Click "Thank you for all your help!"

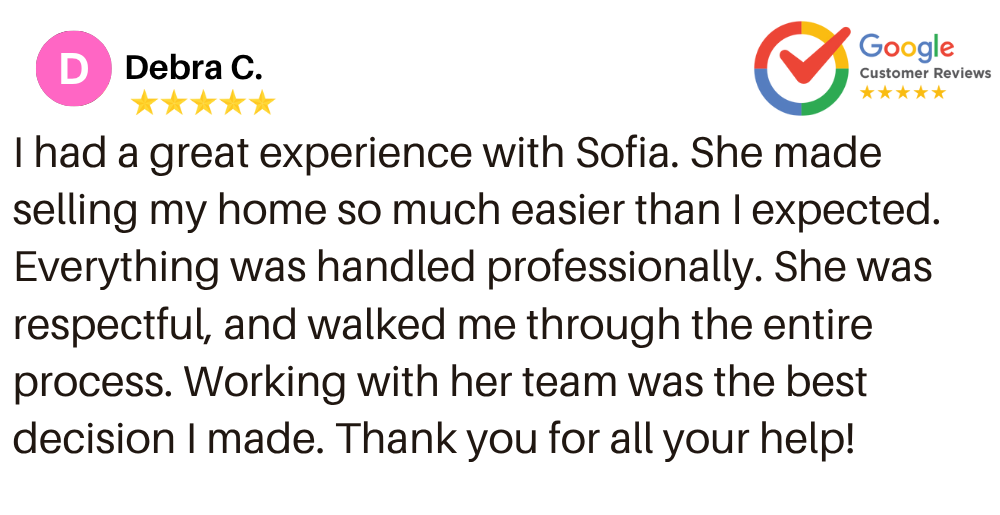tap(595, 439)
